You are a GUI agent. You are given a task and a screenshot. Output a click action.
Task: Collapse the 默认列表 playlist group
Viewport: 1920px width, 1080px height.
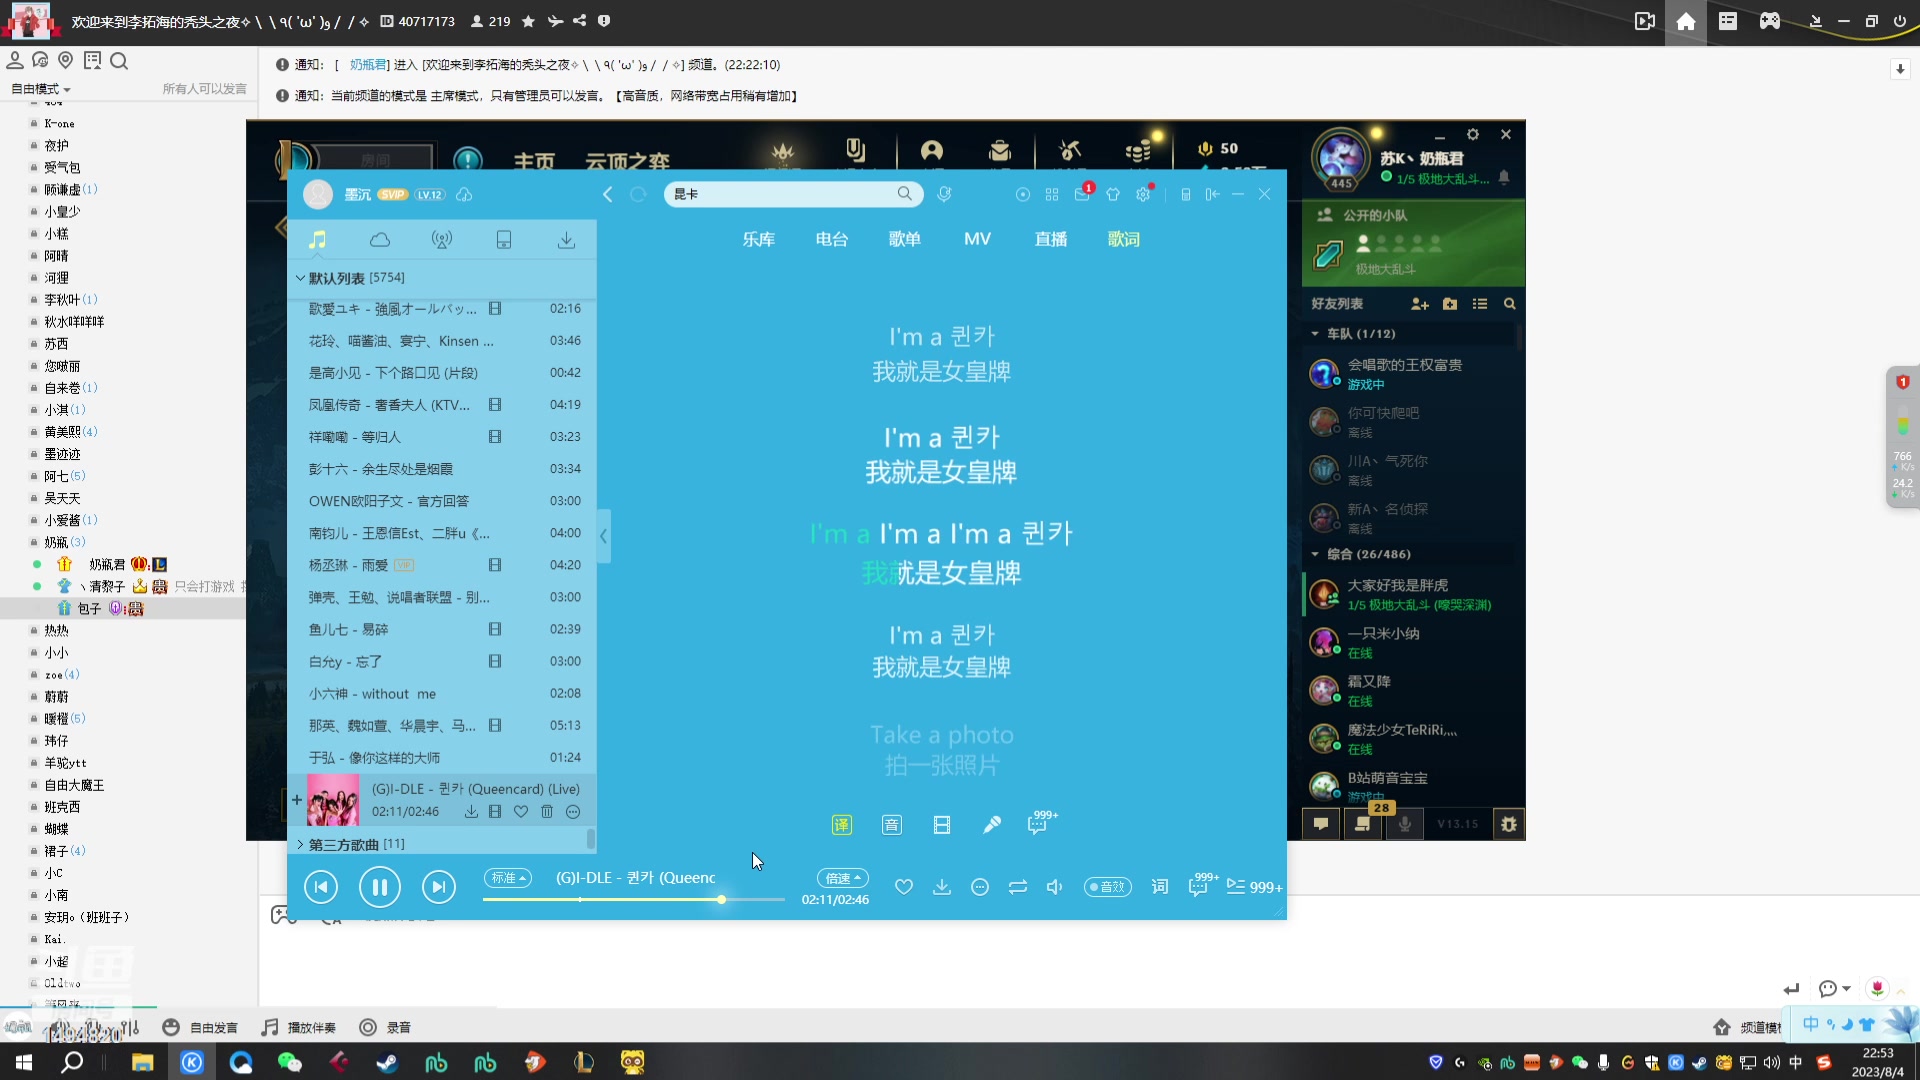[x=300, y=278]
